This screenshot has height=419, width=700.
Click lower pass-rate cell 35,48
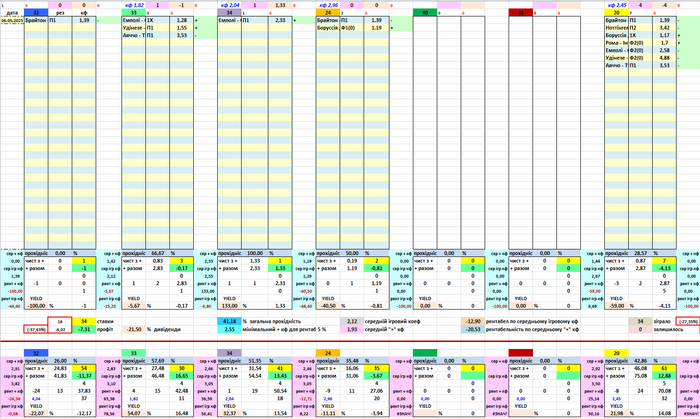point(352,361)
